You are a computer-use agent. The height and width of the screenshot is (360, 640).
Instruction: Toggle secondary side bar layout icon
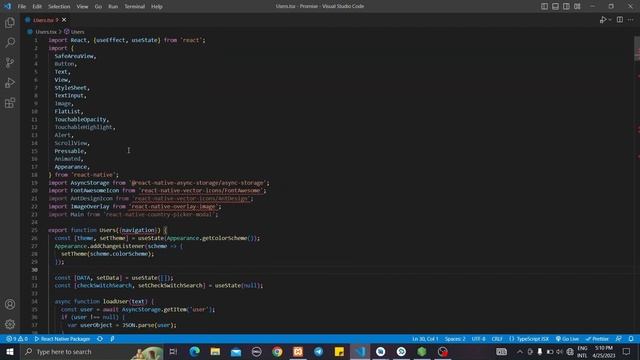coord(566,6)
